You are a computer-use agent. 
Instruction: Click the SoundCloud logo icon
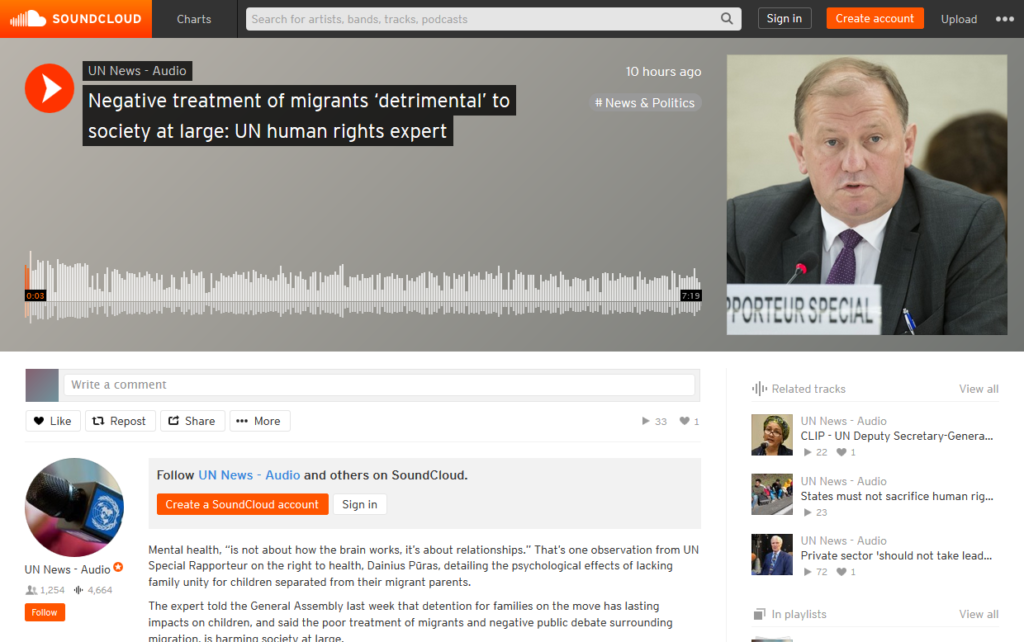coord(27,18)
